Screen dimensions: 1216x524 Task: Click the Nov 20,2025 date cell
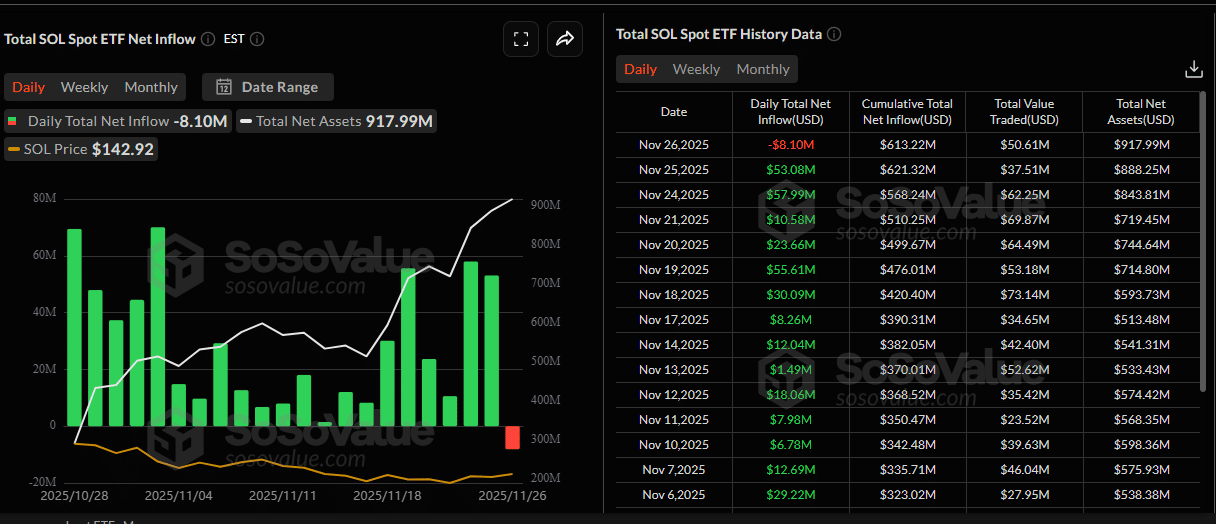point(674,245)
